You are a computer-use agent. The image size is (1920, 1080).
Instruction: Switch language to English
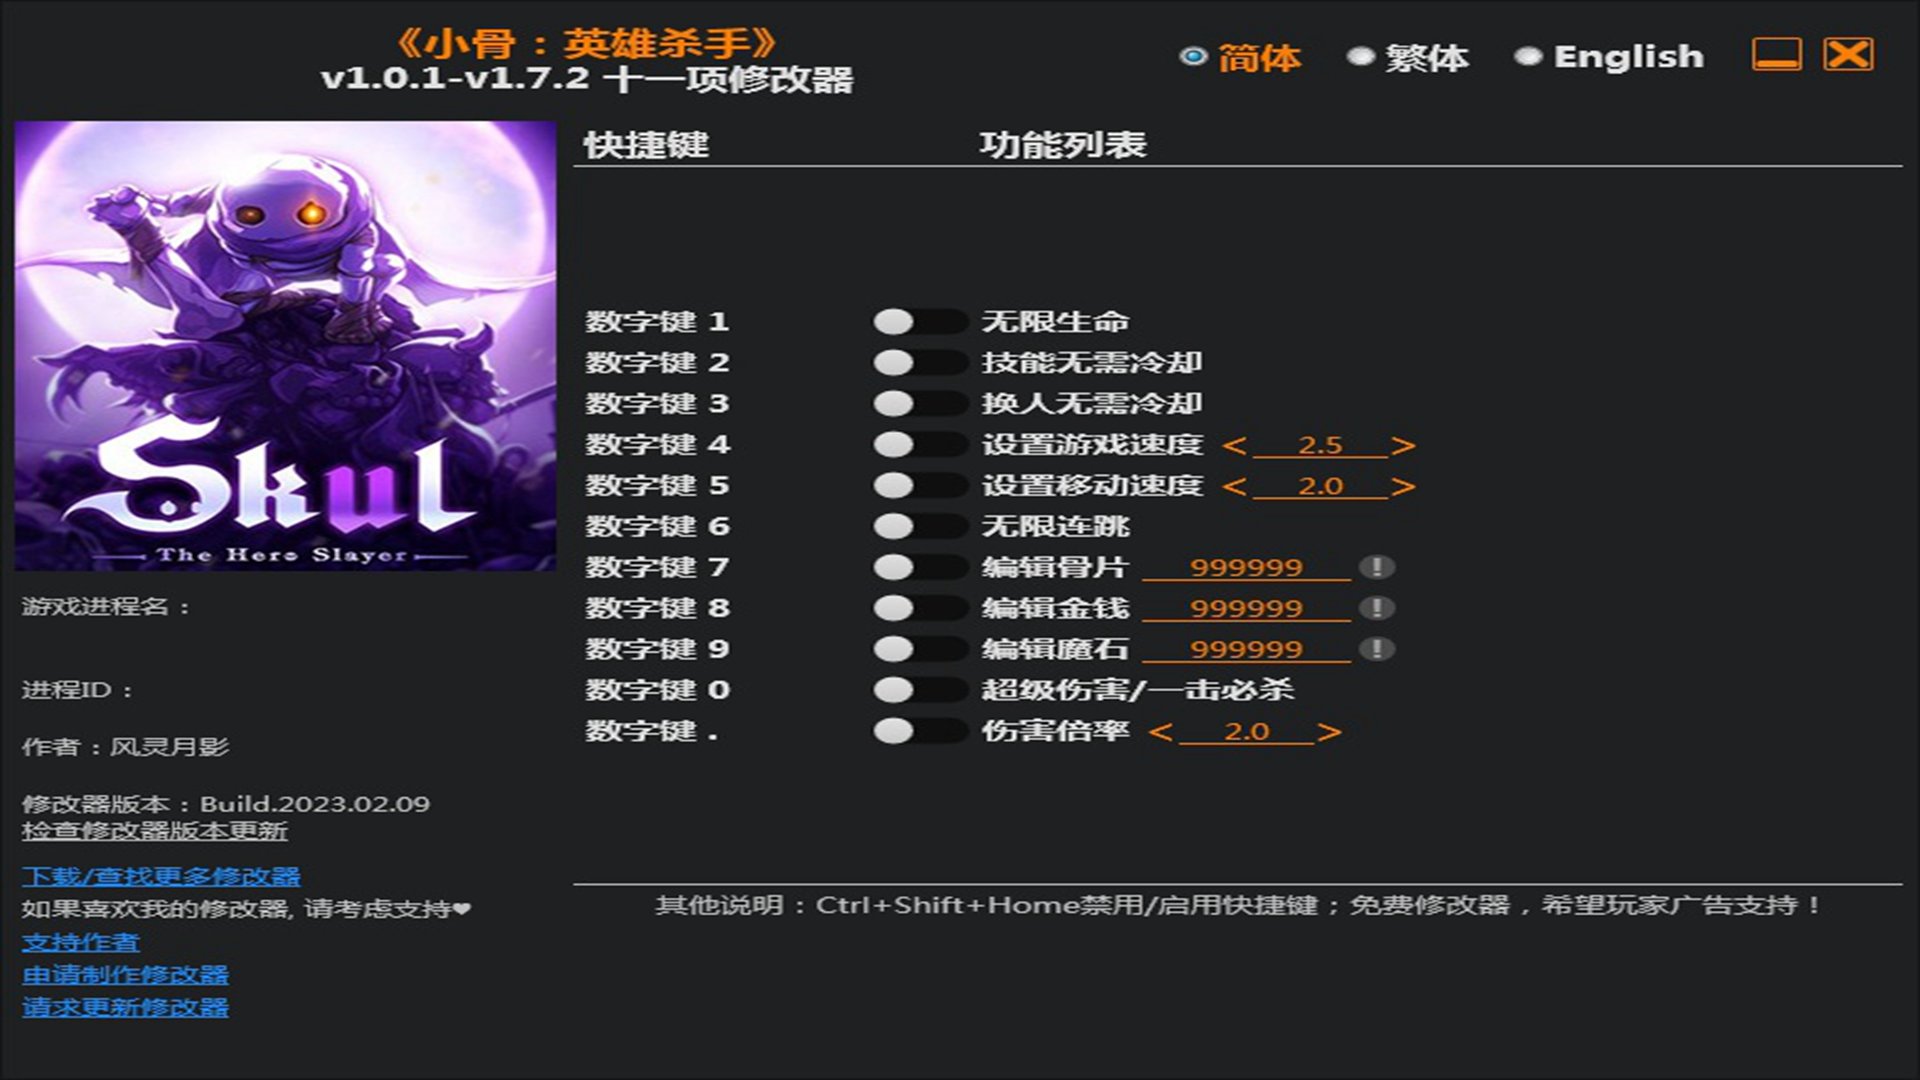tap(1527, 57)
